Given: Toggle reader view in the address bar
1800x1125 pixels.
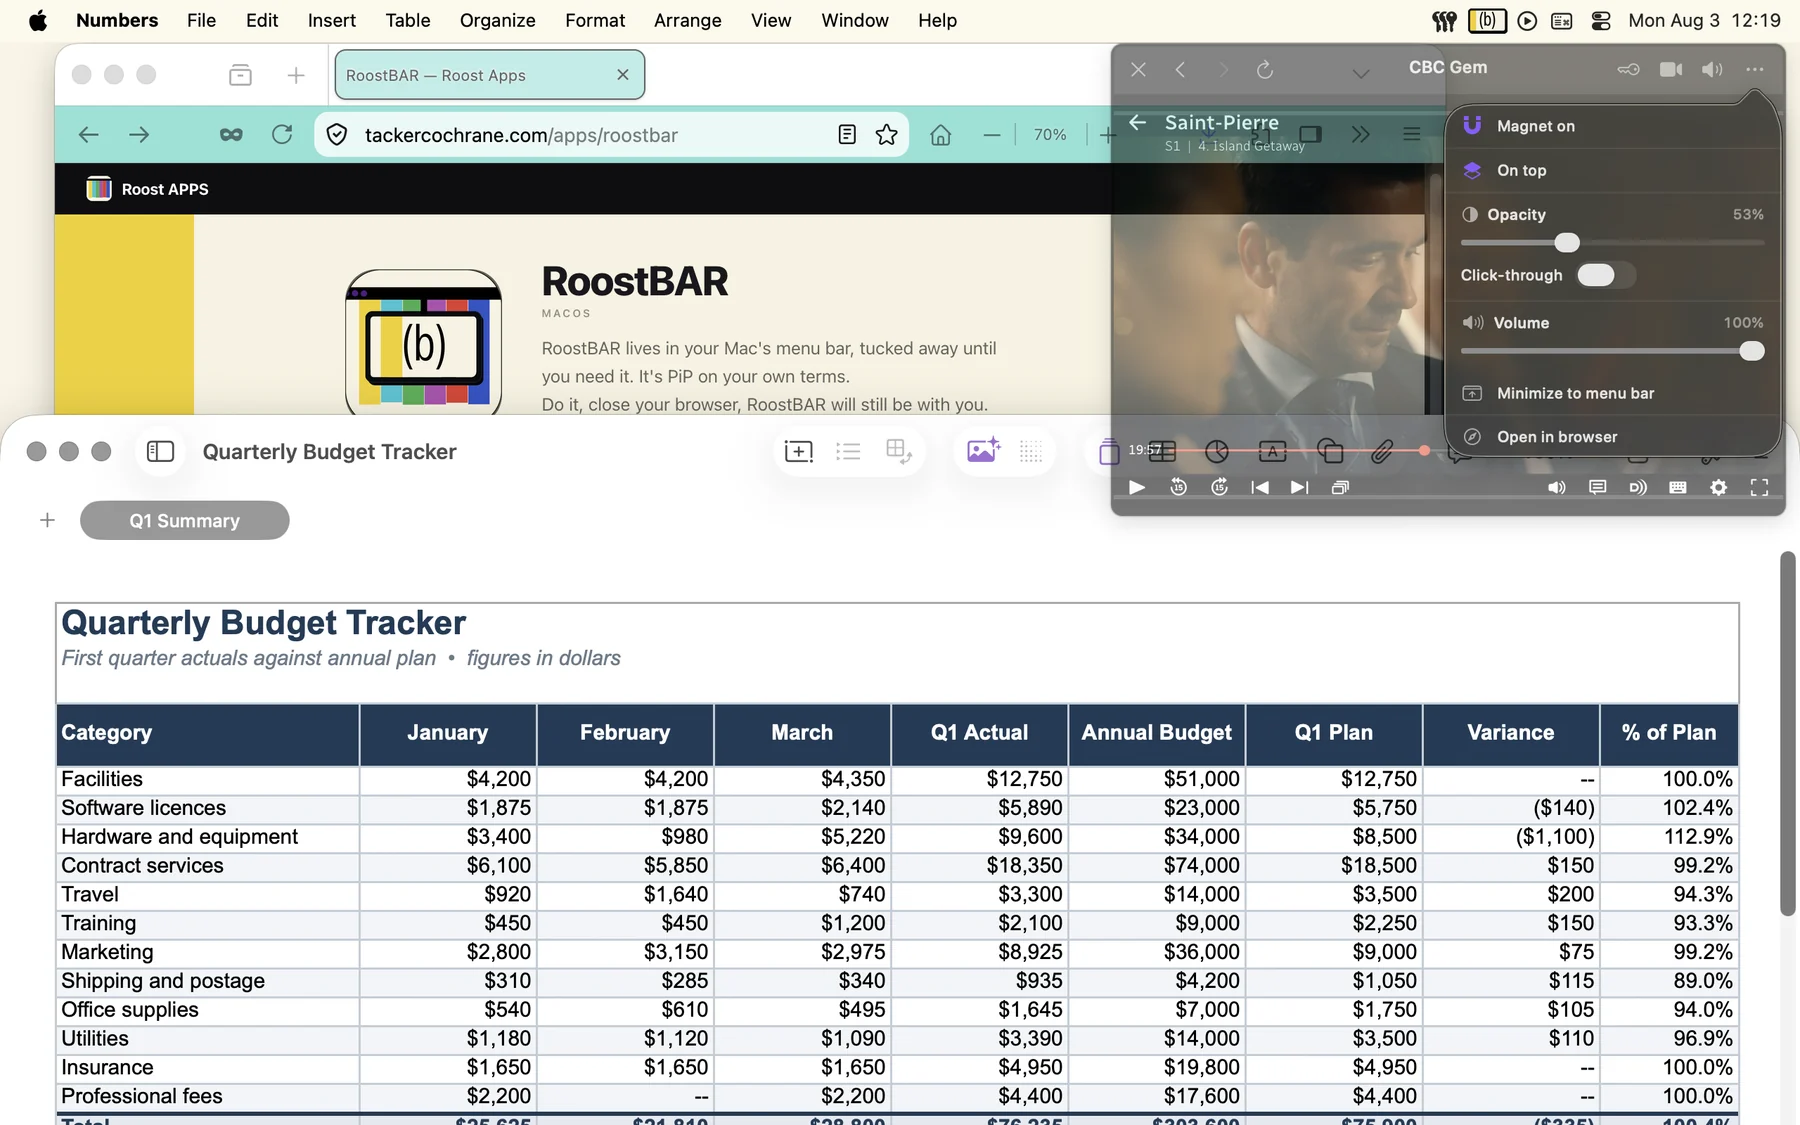Looking at the screenshot, I should pyautogui.click(x=847, y=135).
